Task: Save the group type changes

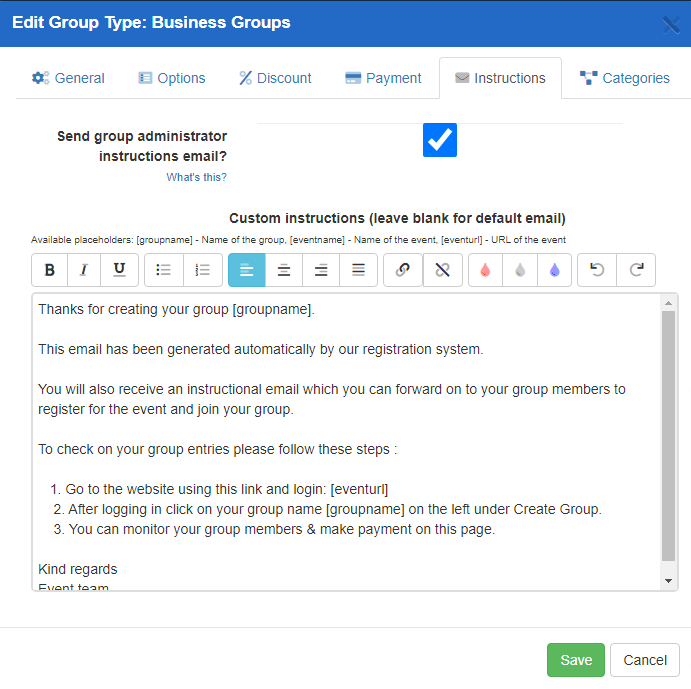Action: [x=576, y=660]
